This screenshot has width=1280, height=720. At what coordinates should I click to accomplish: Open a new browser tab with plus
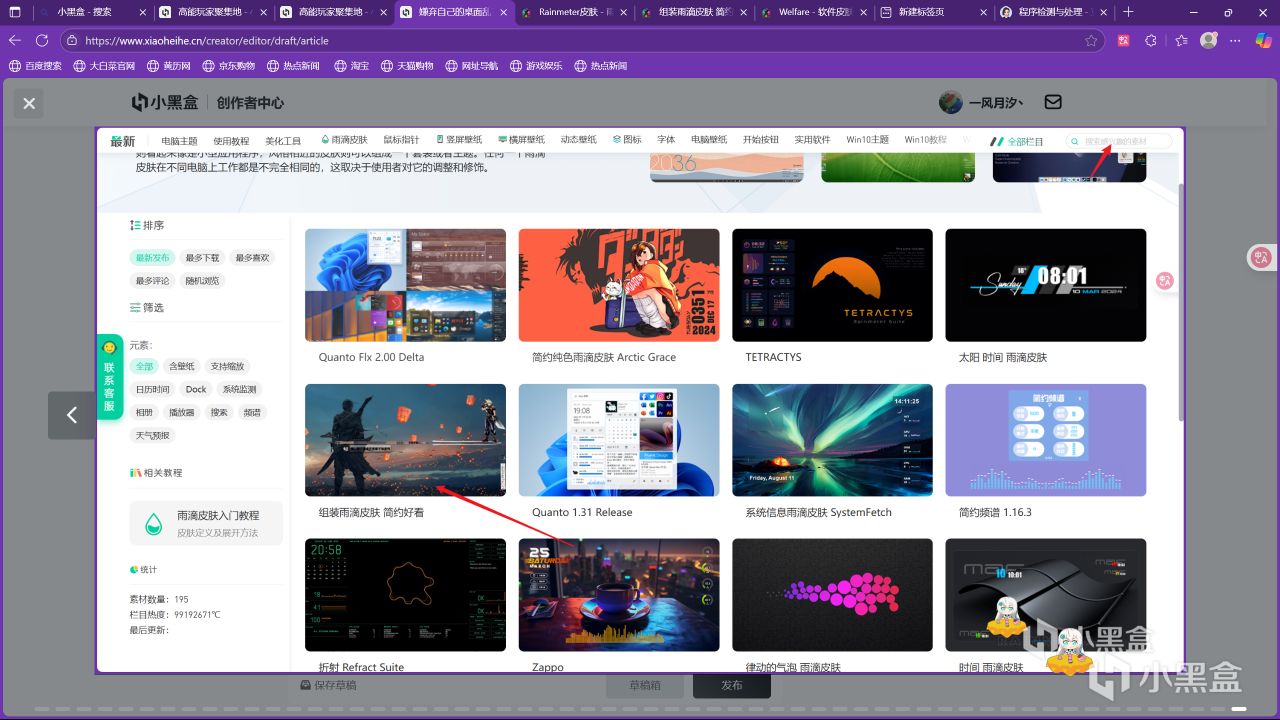pos(1128,12)
